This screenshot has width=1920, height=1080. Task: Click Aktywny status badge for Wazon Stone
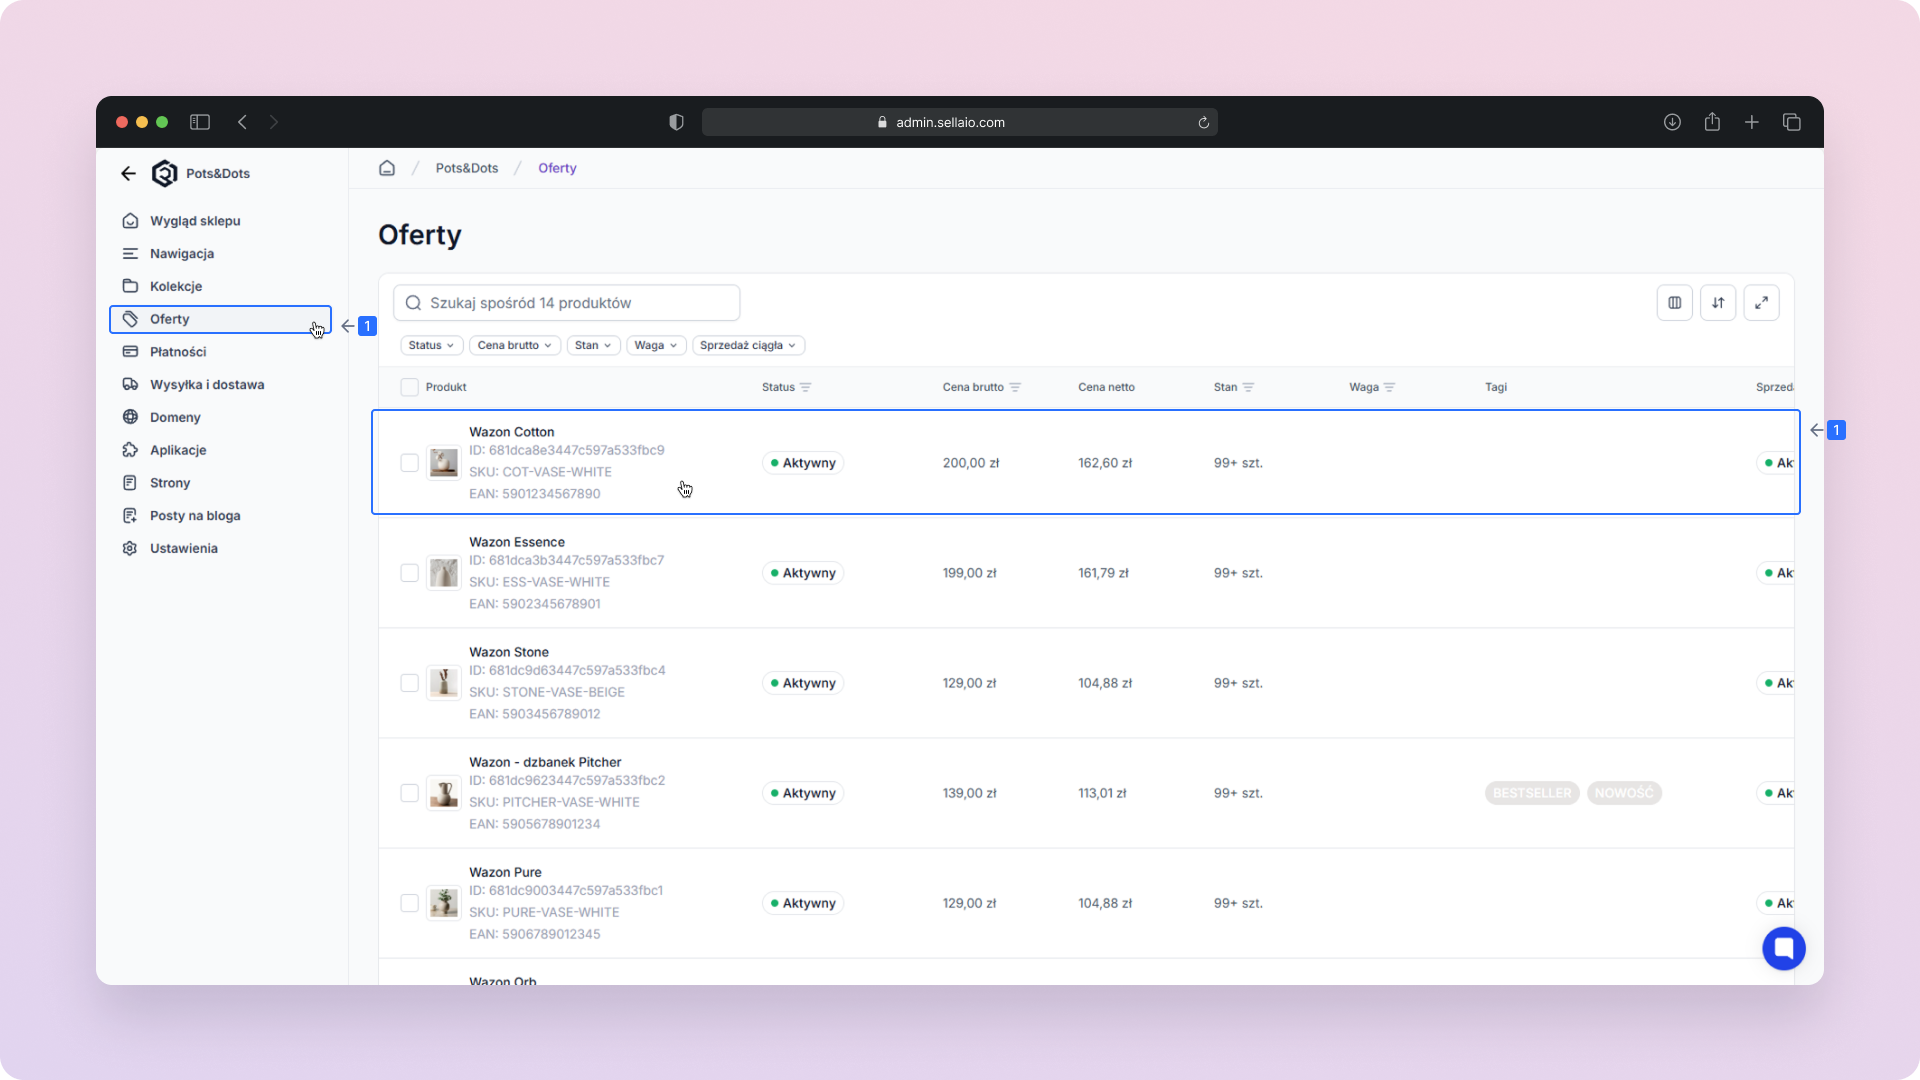click(x=803, y=683)
